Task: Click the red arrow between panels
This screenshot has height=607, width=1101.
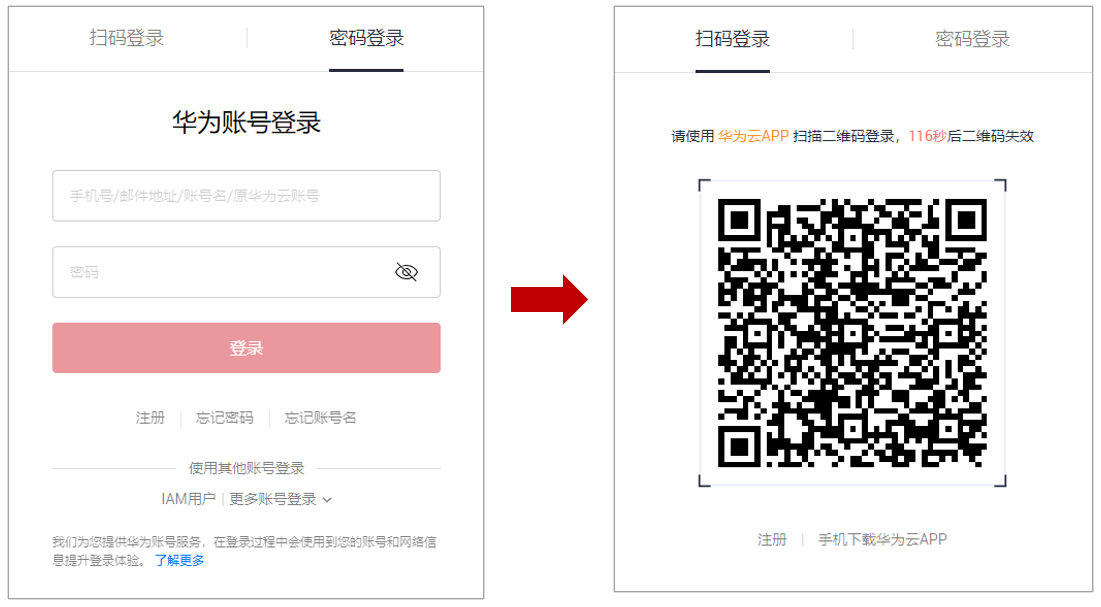Action: tap(549, 300)
